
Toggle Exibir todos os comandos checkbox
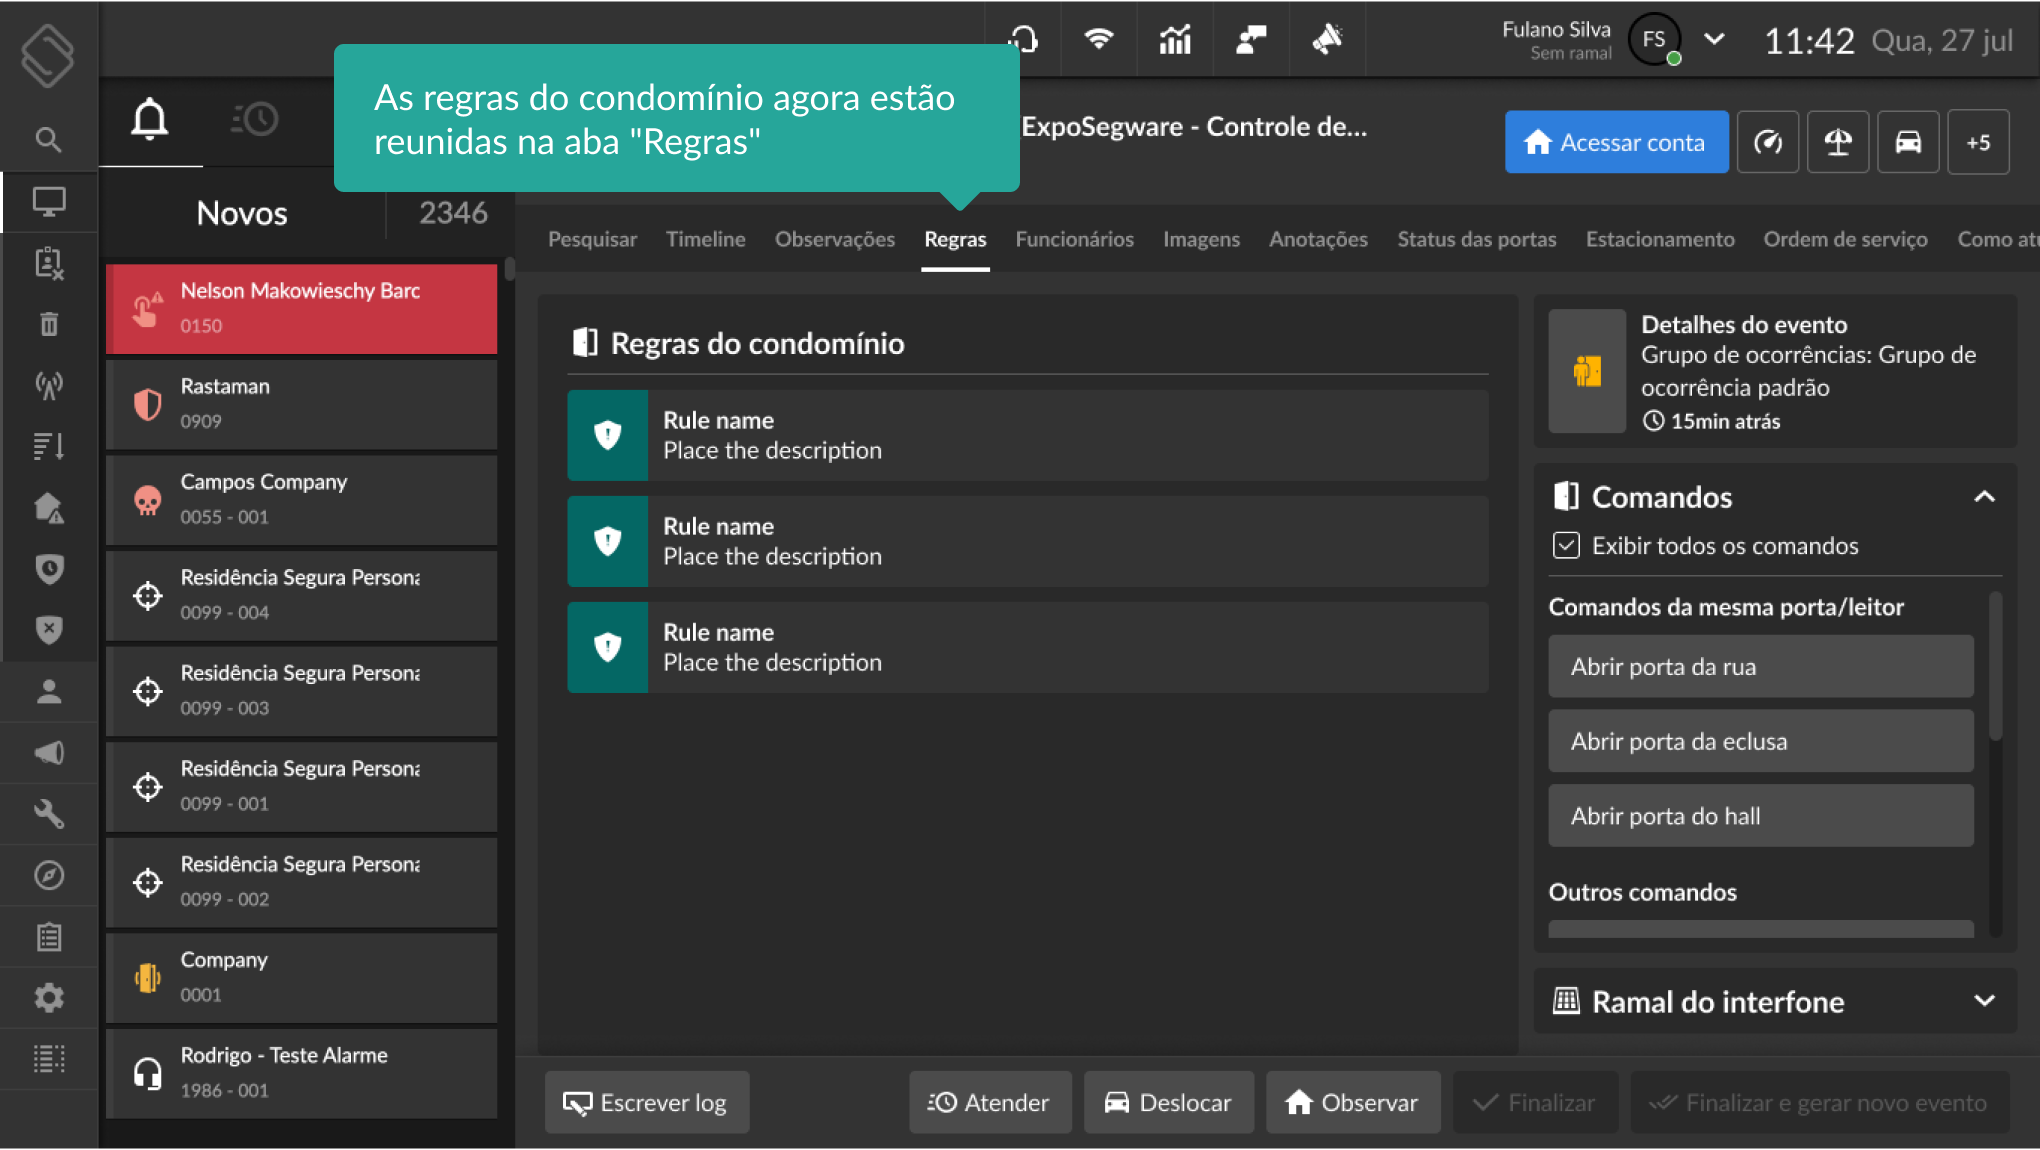pyautogui.click(x=1566, y=545)
